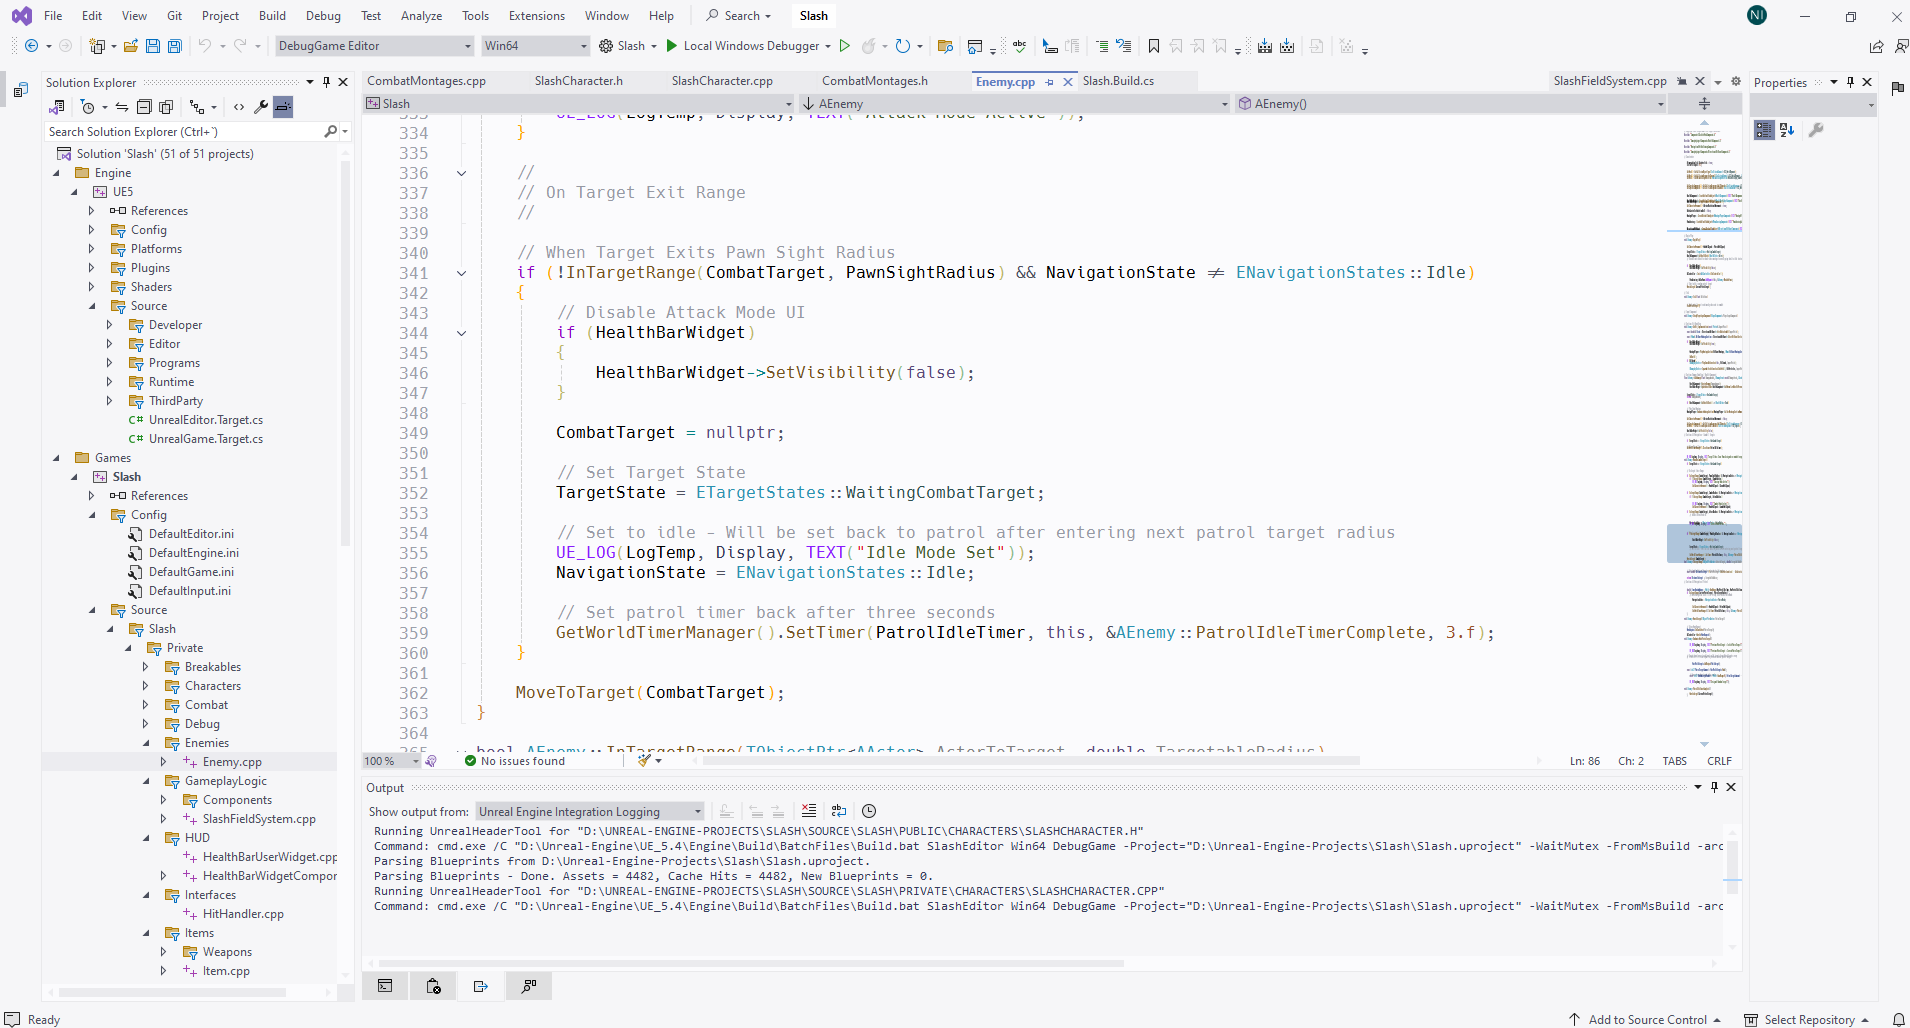Click Start Without Debugging outline play icon
The width and height of the screenshot is (1910, 1028).
845,46
